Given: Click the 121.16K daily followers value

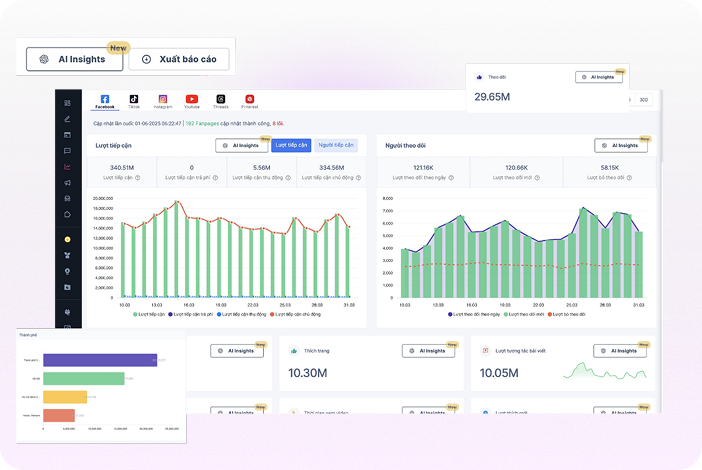Looking at the screenshot, I should click(423, 168).
